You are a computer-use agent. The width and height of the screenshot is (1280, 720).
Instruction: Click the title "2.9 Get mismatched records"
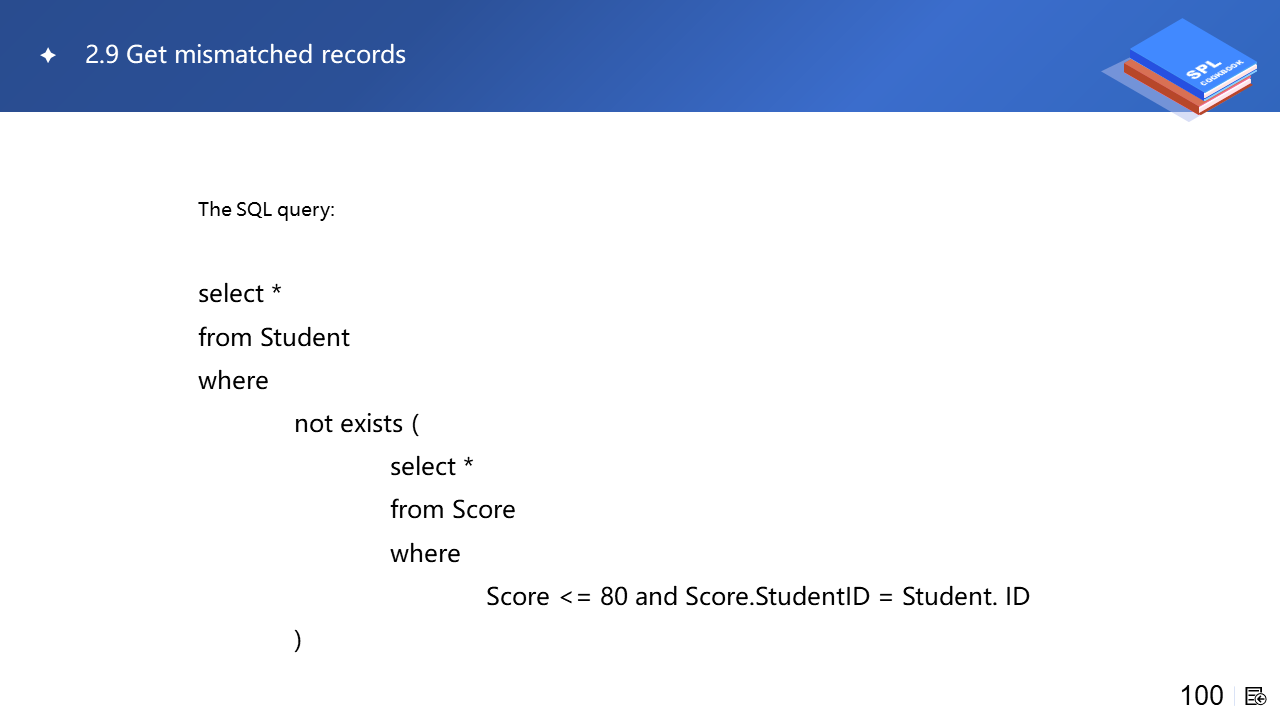tap(245, 54)
